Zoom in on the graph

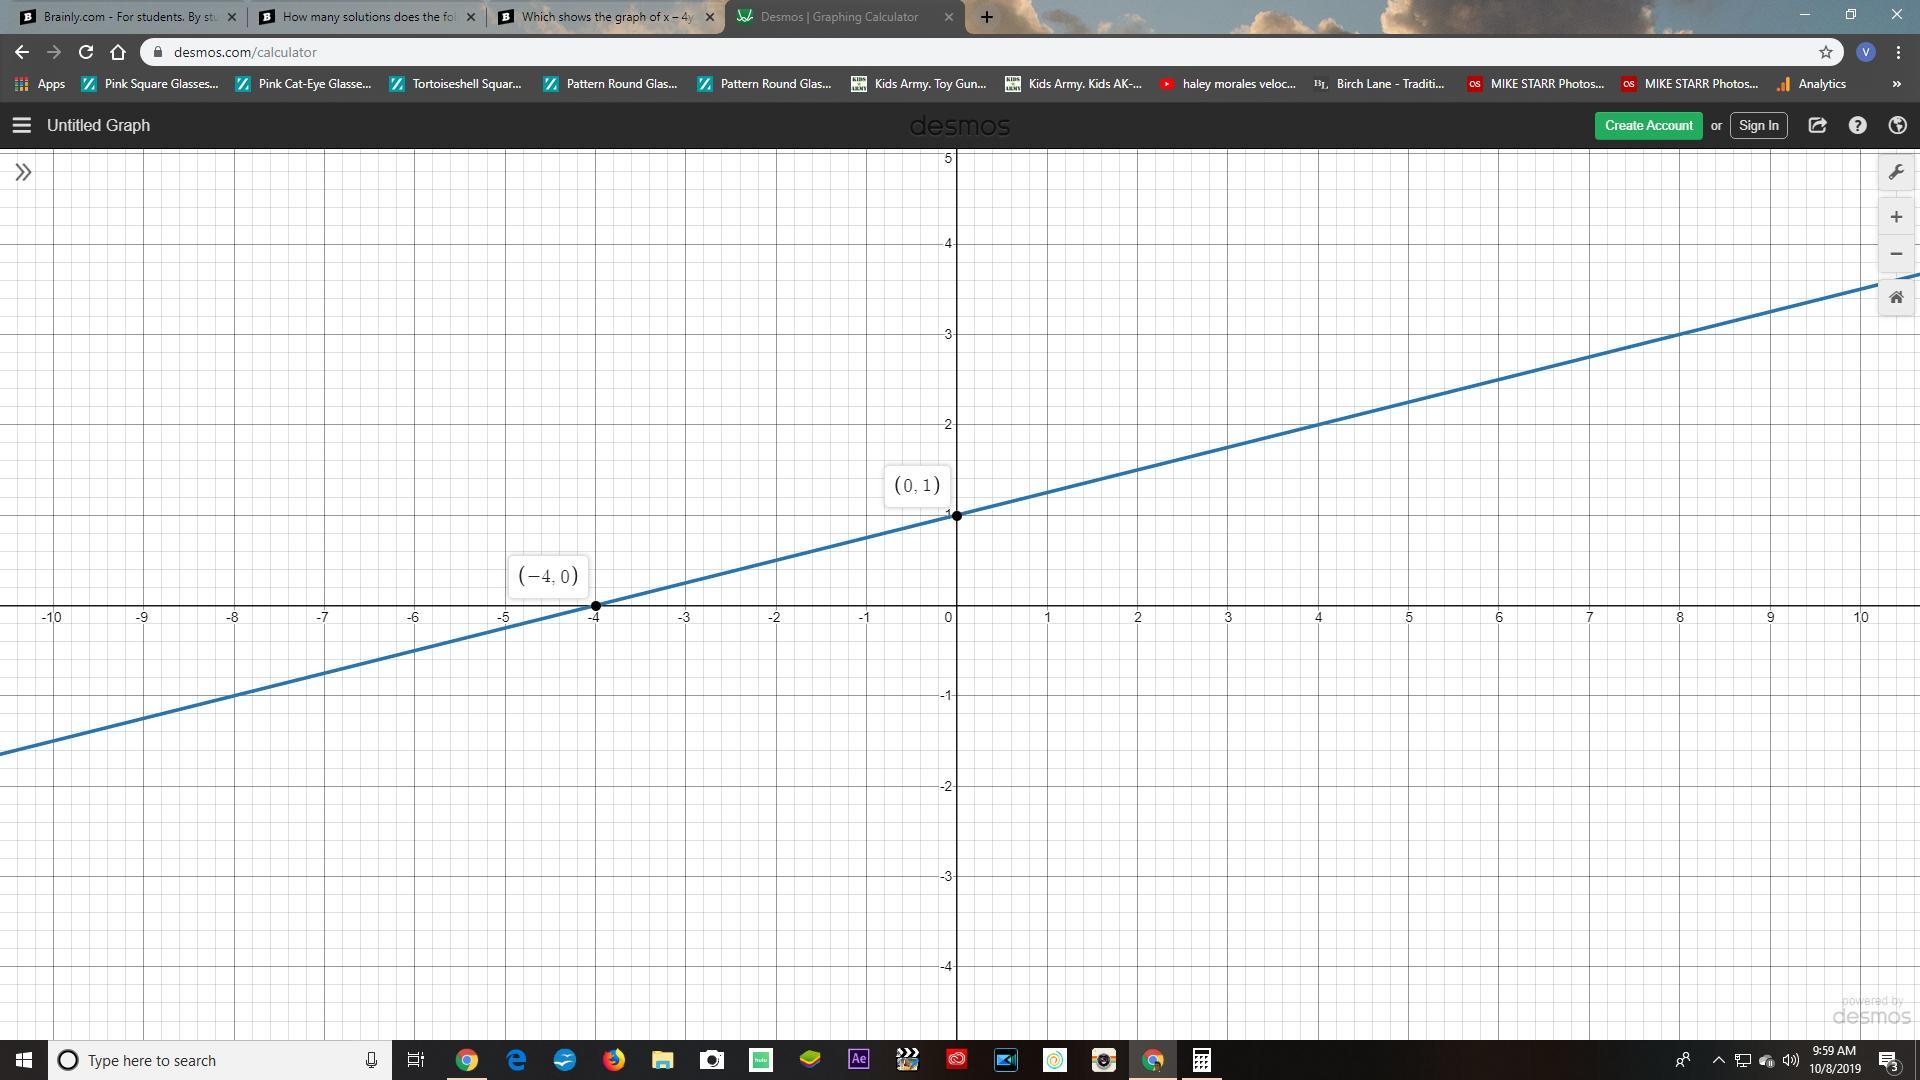point(1895,217)
